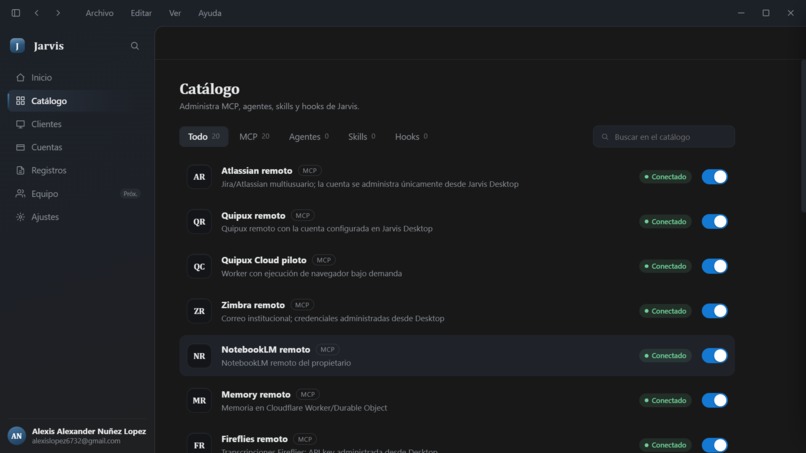Turn off Quipux Cloud piloto switch

coord(715,266)
